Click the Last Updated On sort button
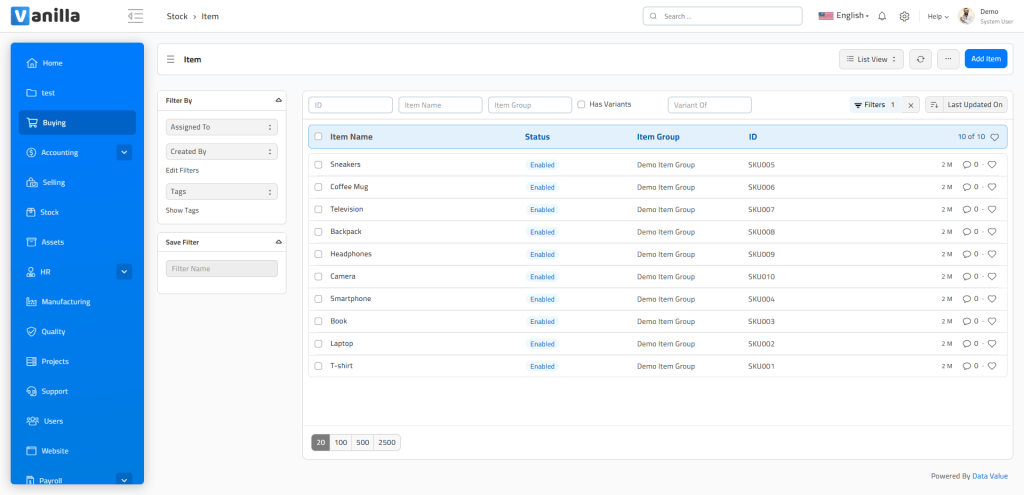The image size is (1024, 495). (x=975, y=104)
